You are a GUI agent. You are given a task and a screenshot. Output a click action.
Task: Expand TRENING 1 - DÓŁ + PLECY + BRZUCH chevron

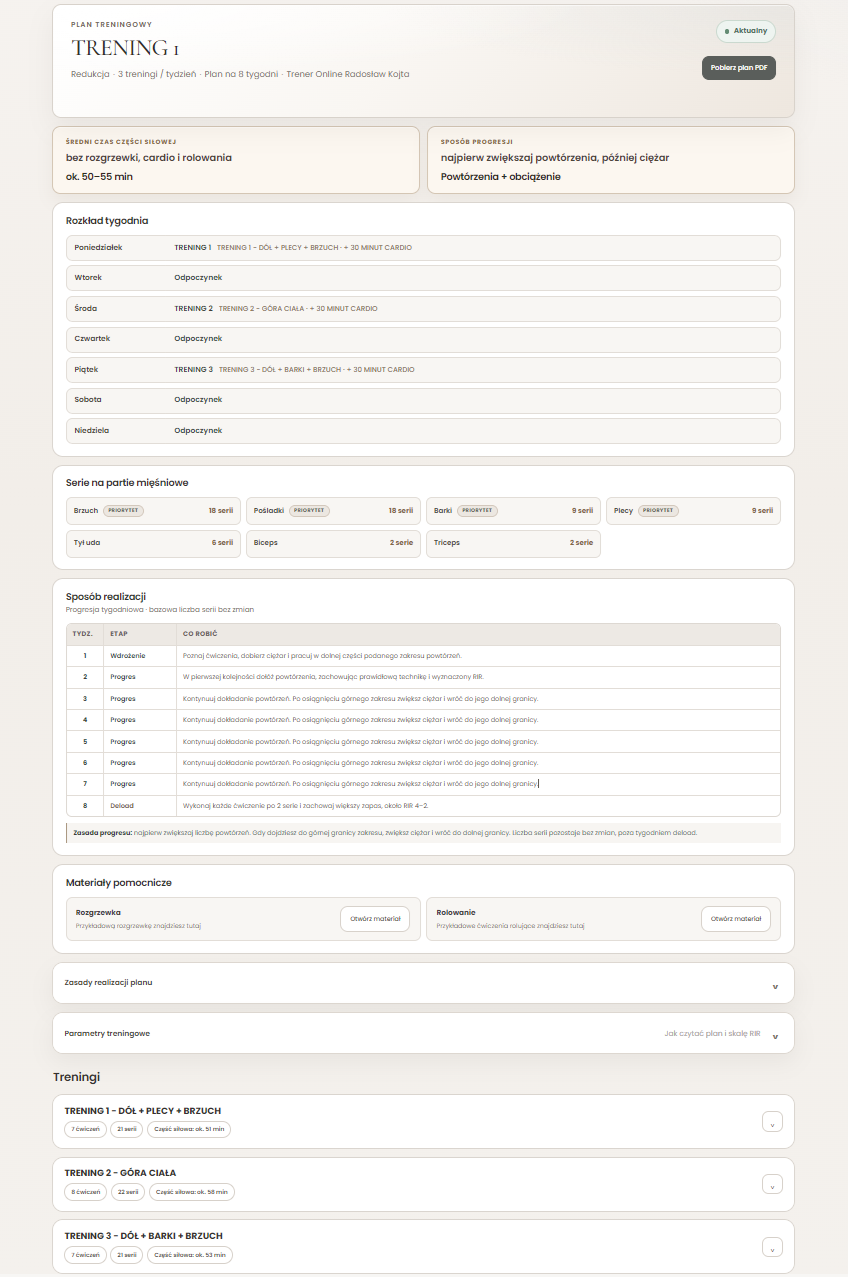772,1122
